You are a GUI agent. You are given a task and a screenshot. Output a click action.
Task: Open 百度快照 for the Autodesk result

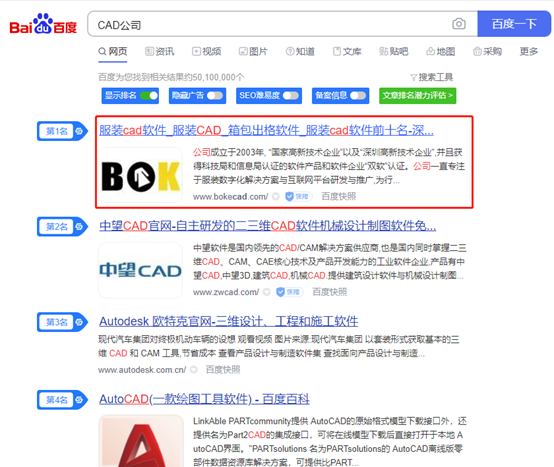click(223, 370)
